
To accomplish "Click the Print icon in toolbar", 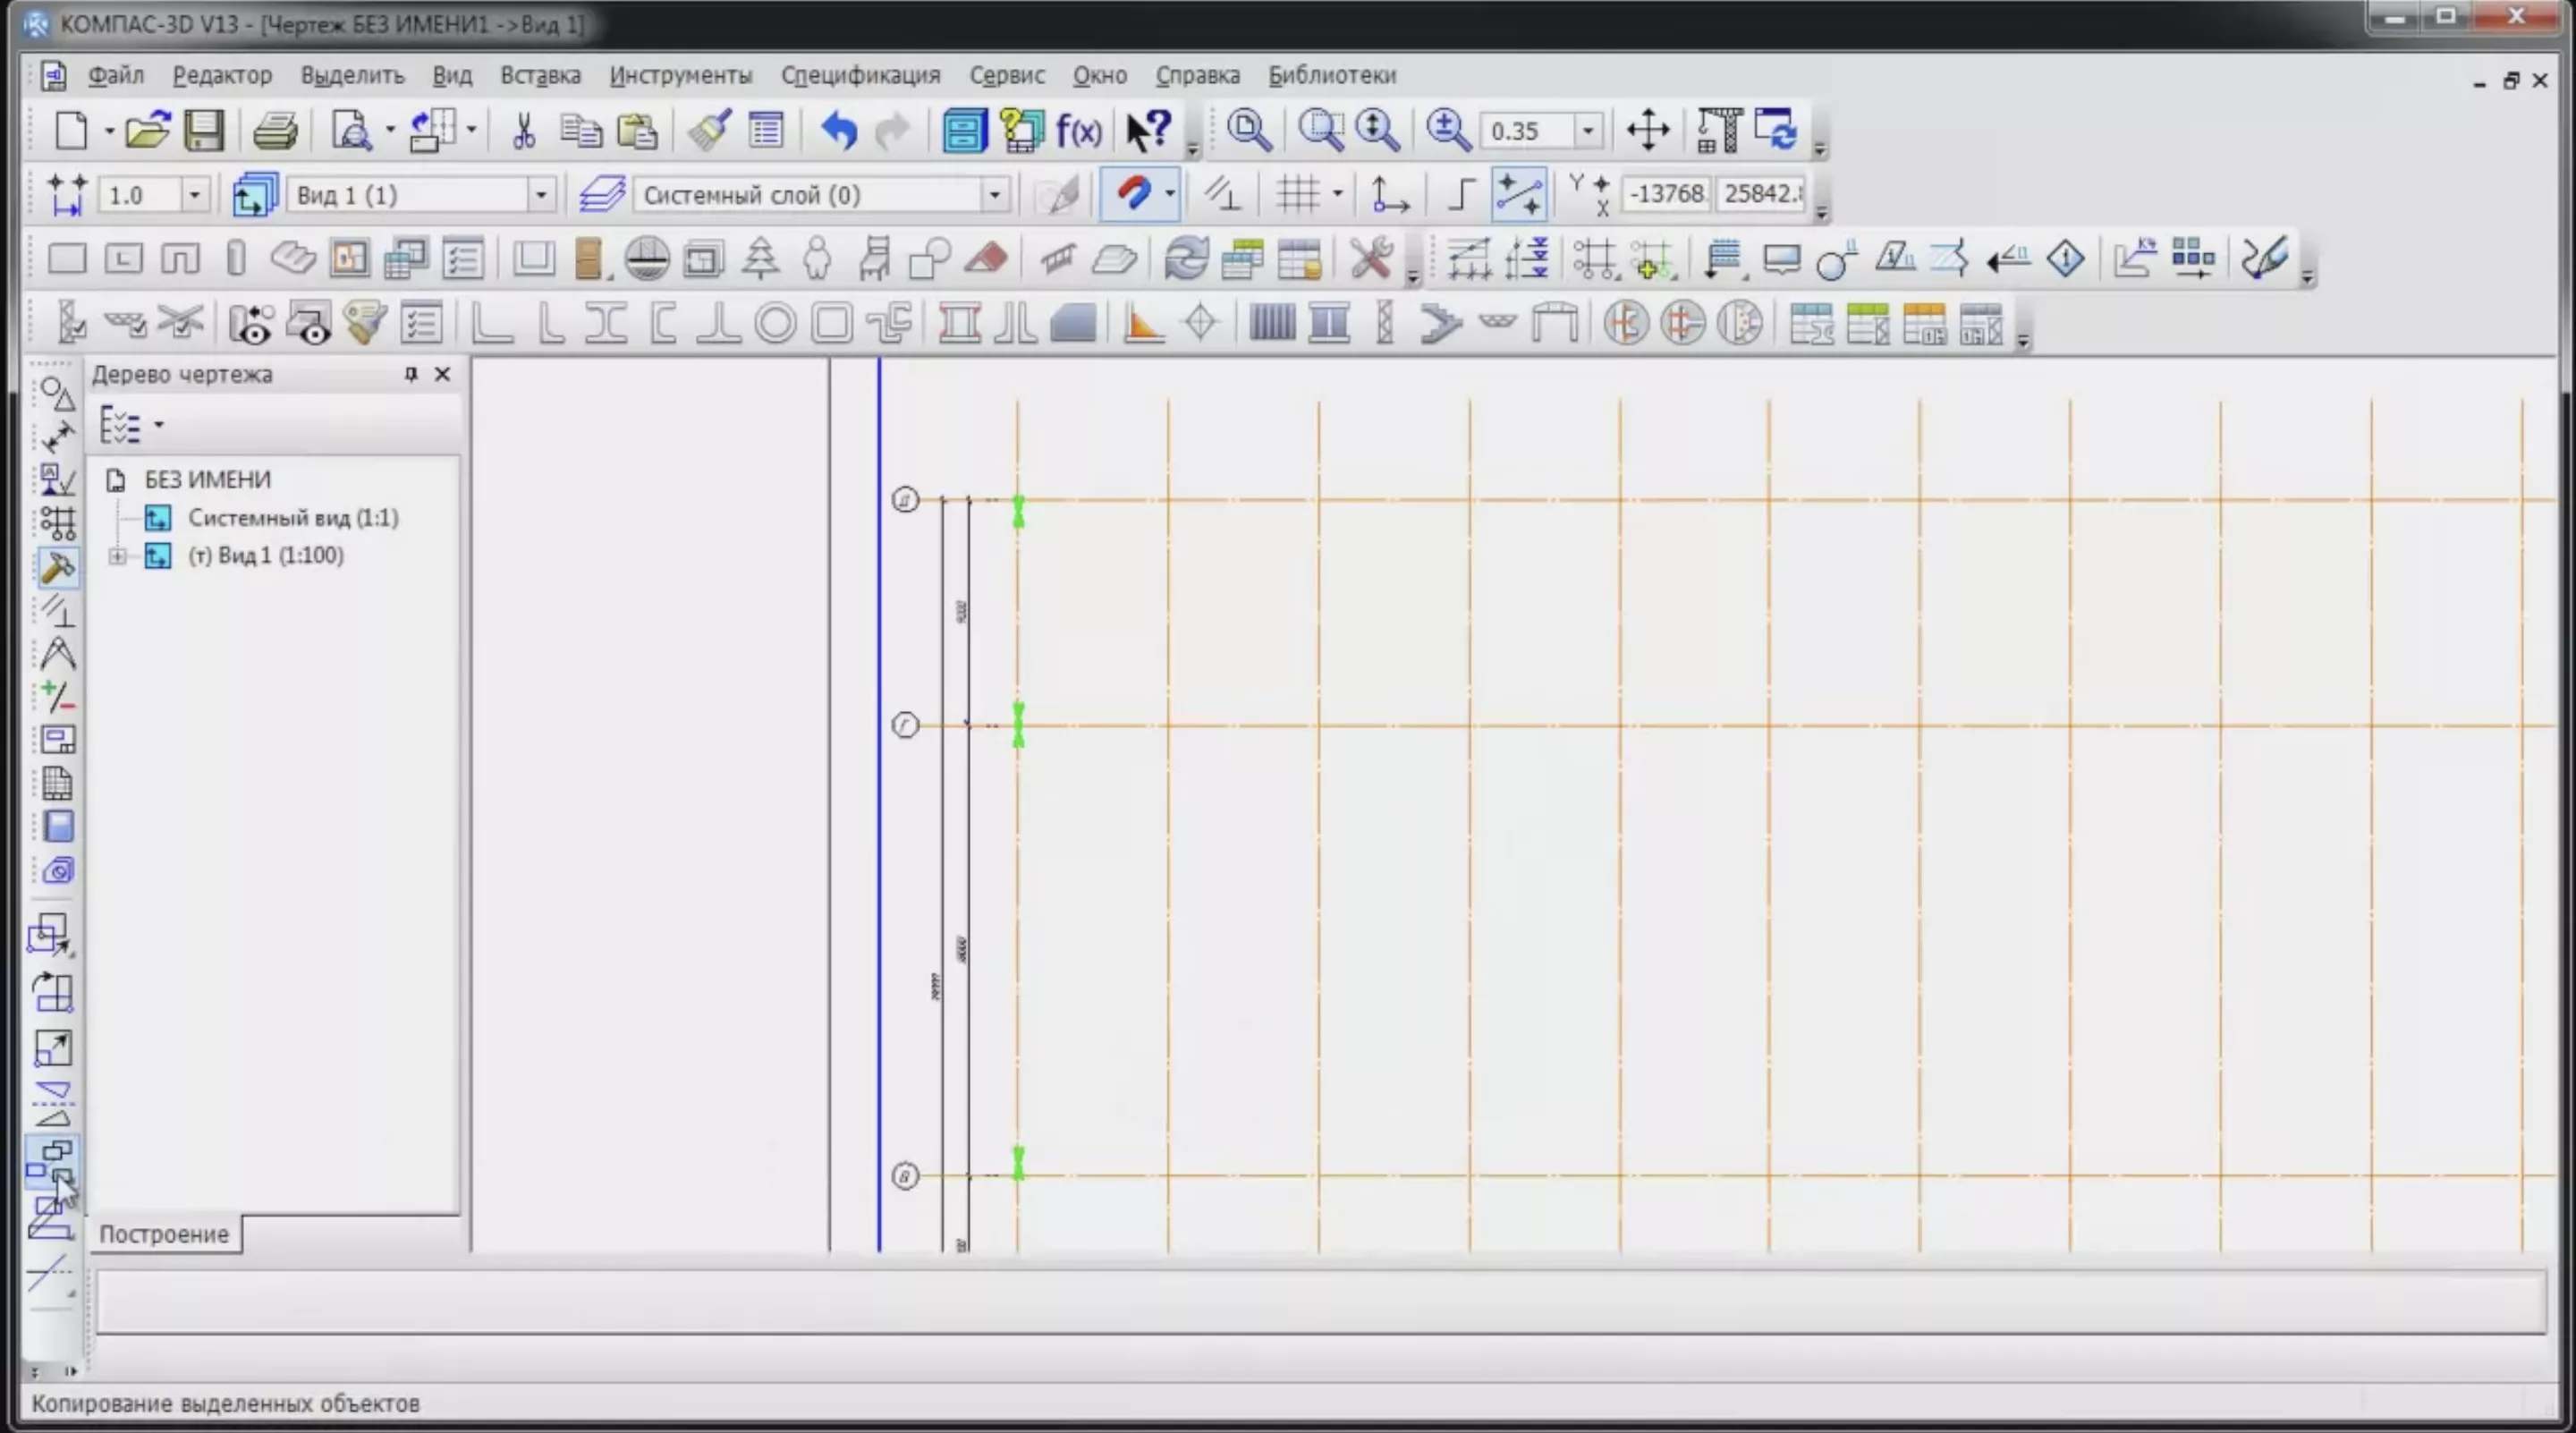I will (x=274, y=131).
